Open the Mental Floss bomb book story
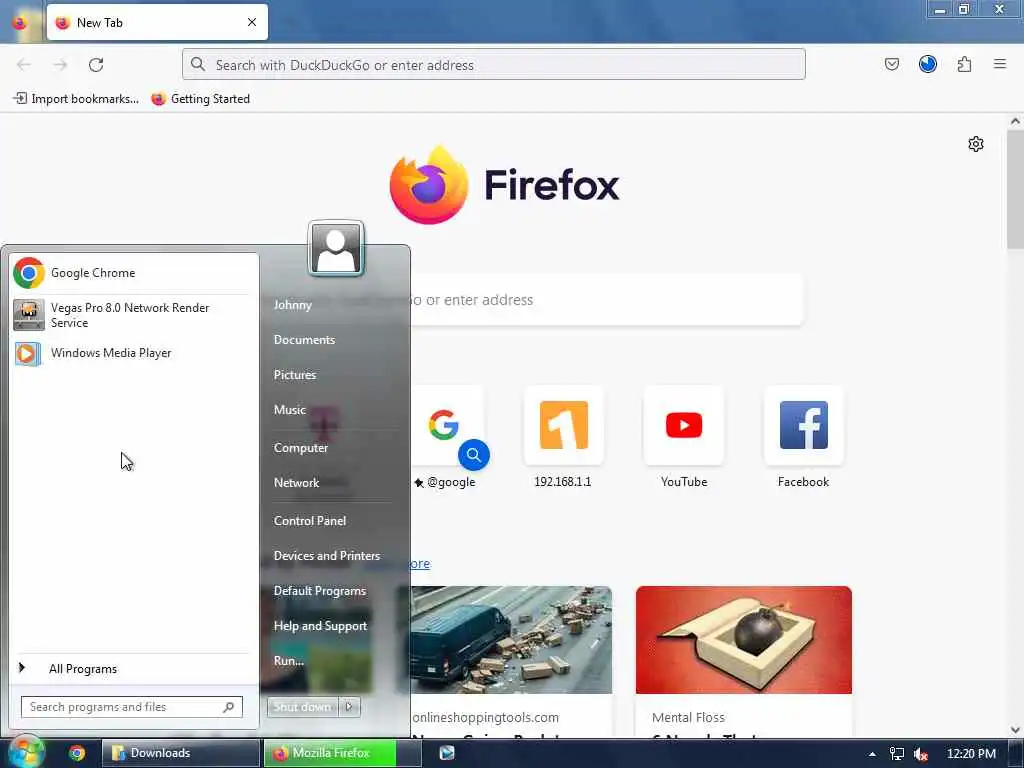Viewport: 1024px width, 768px height. click(x=744, y=662)
